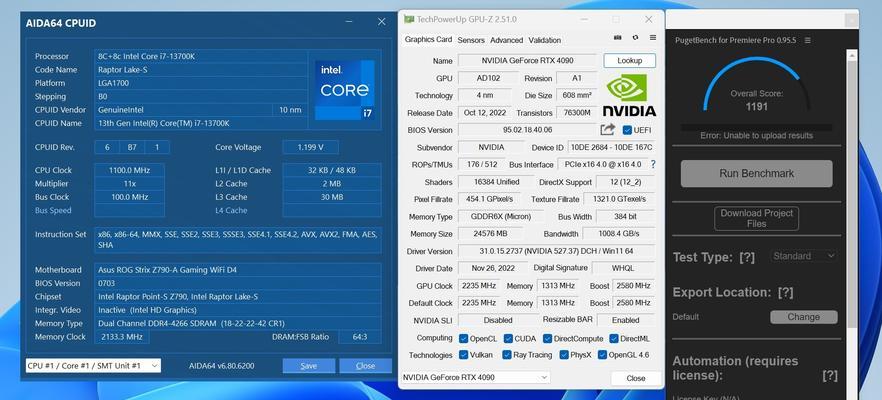Open the Test Type Standard dropdown
The width and height of the screenshot is (882, 400).
[803, 256]
